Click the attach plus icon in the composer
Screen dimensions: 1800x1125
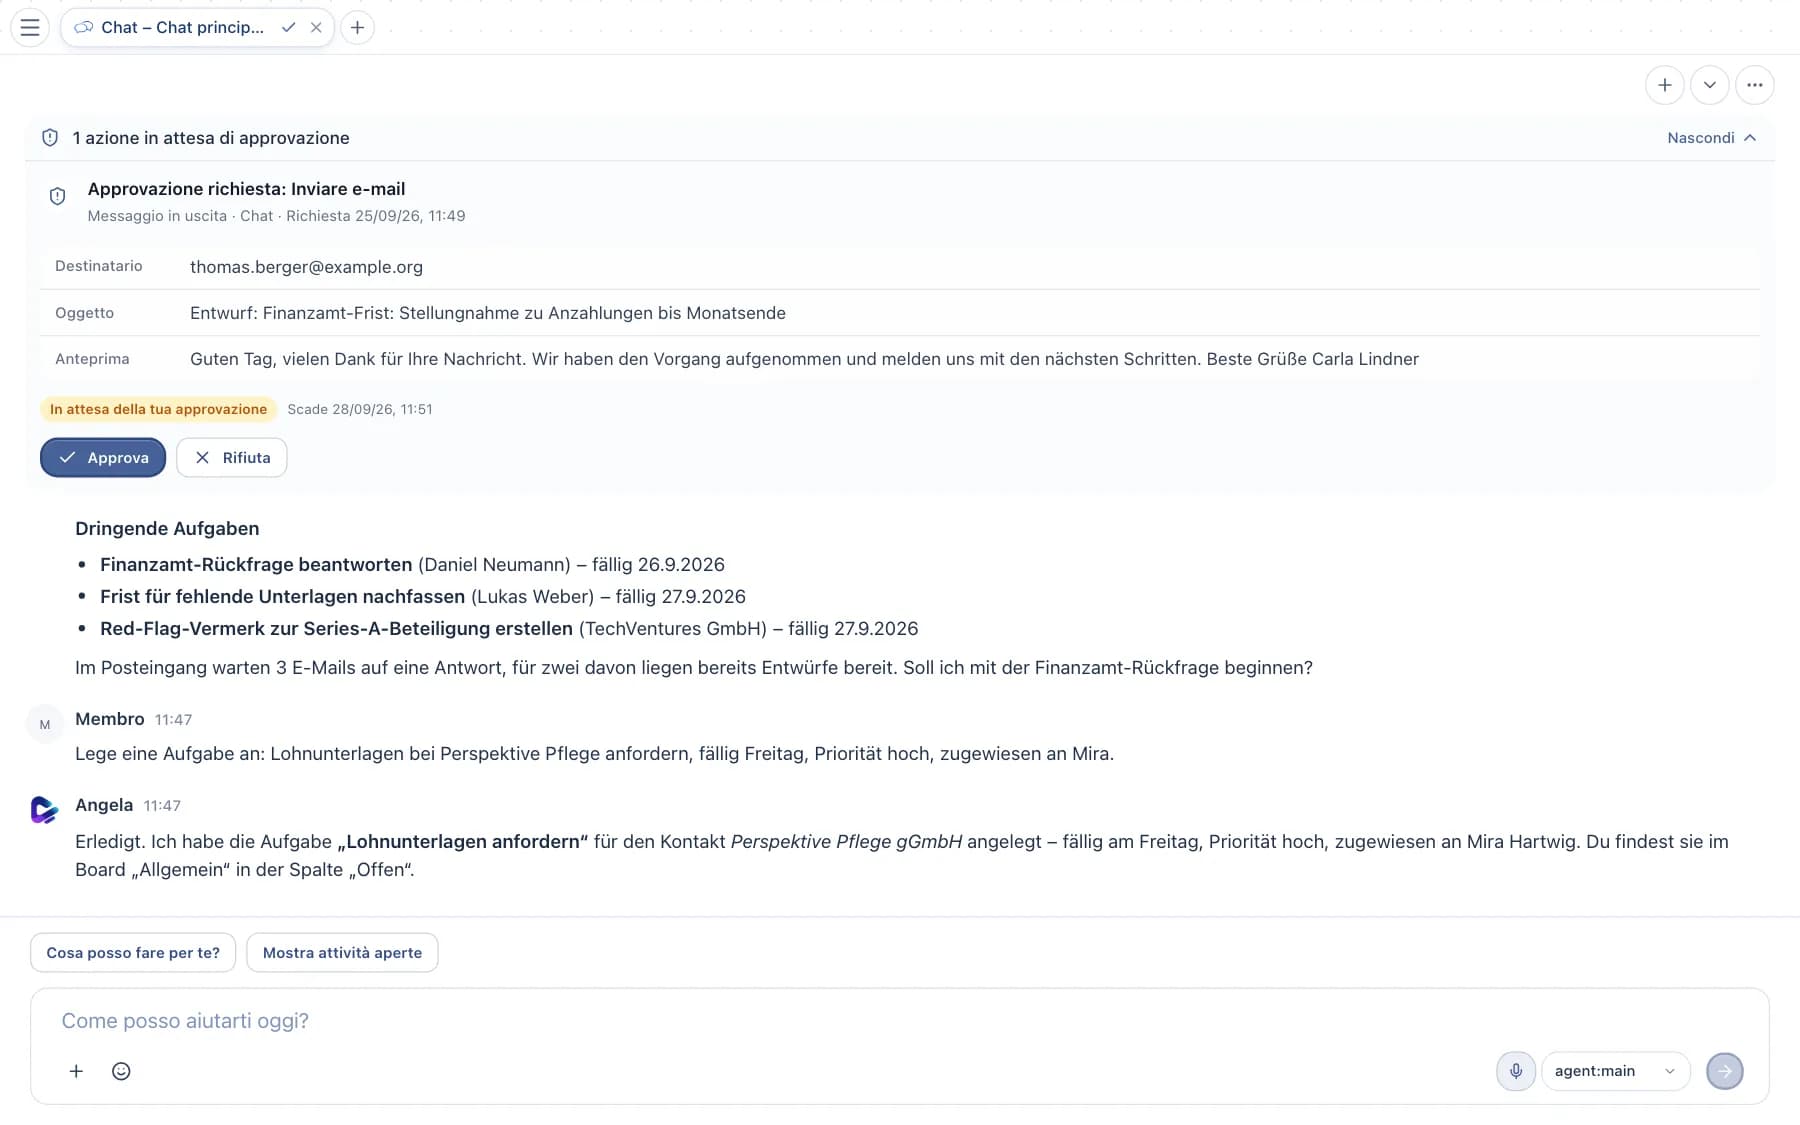[x=76, y=1071]
